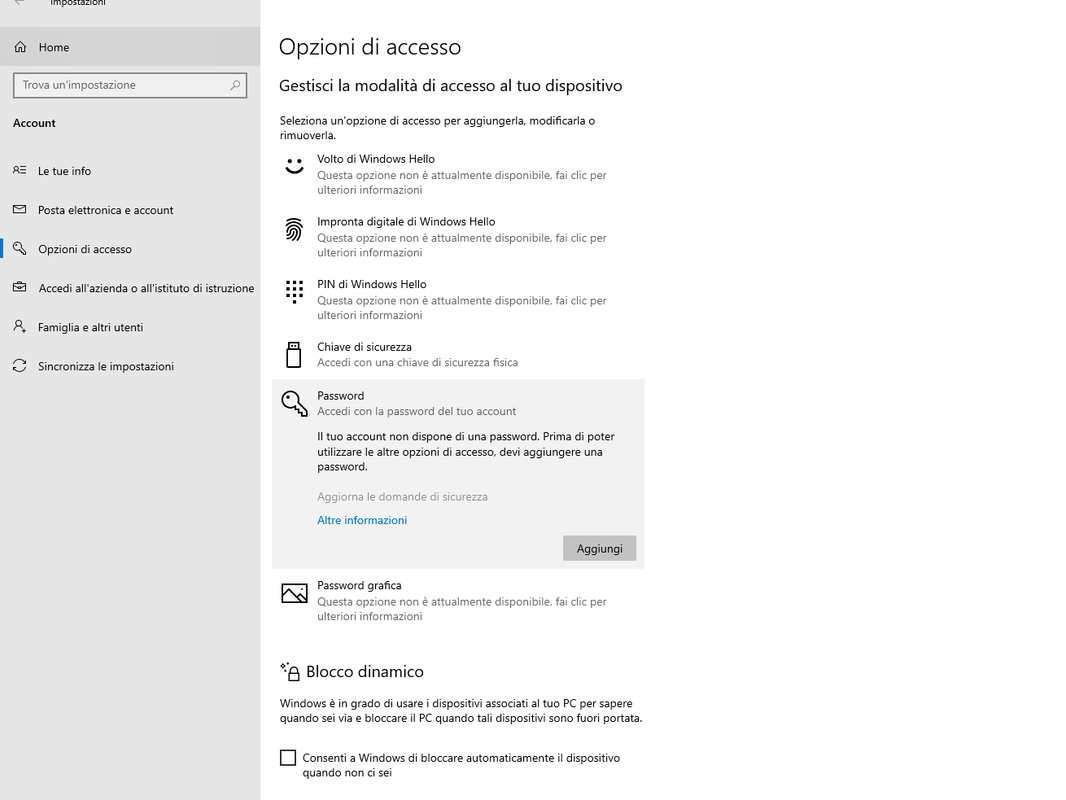The width and height of the screenshot is (1066, 800).
Task: Click the person-plus icon for Famiglia e altri utenti
Action: click(20, 326)
